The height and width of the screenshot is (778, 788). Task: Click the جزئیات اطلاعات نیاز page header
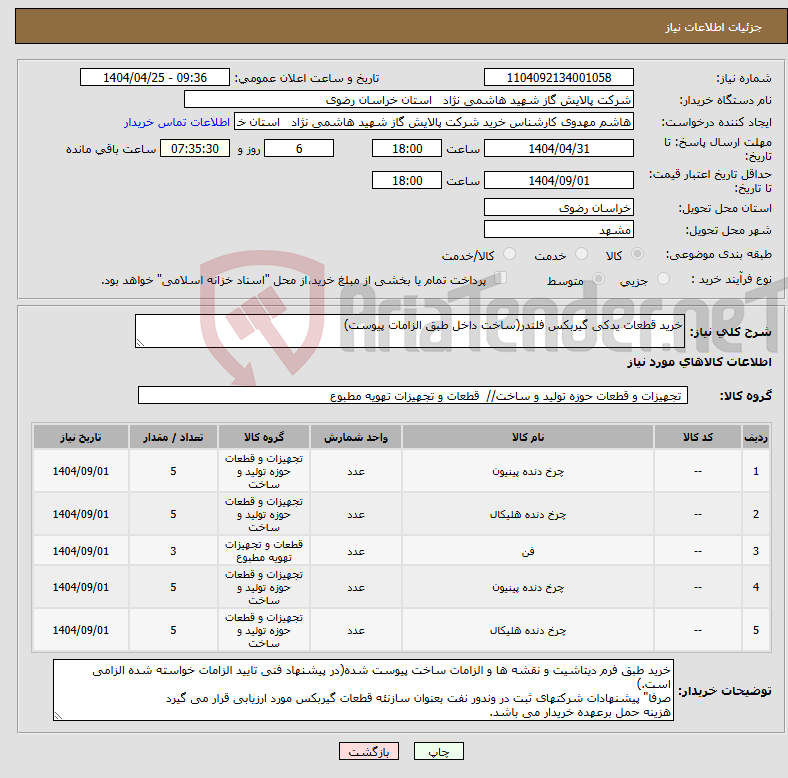coord(713,27)
